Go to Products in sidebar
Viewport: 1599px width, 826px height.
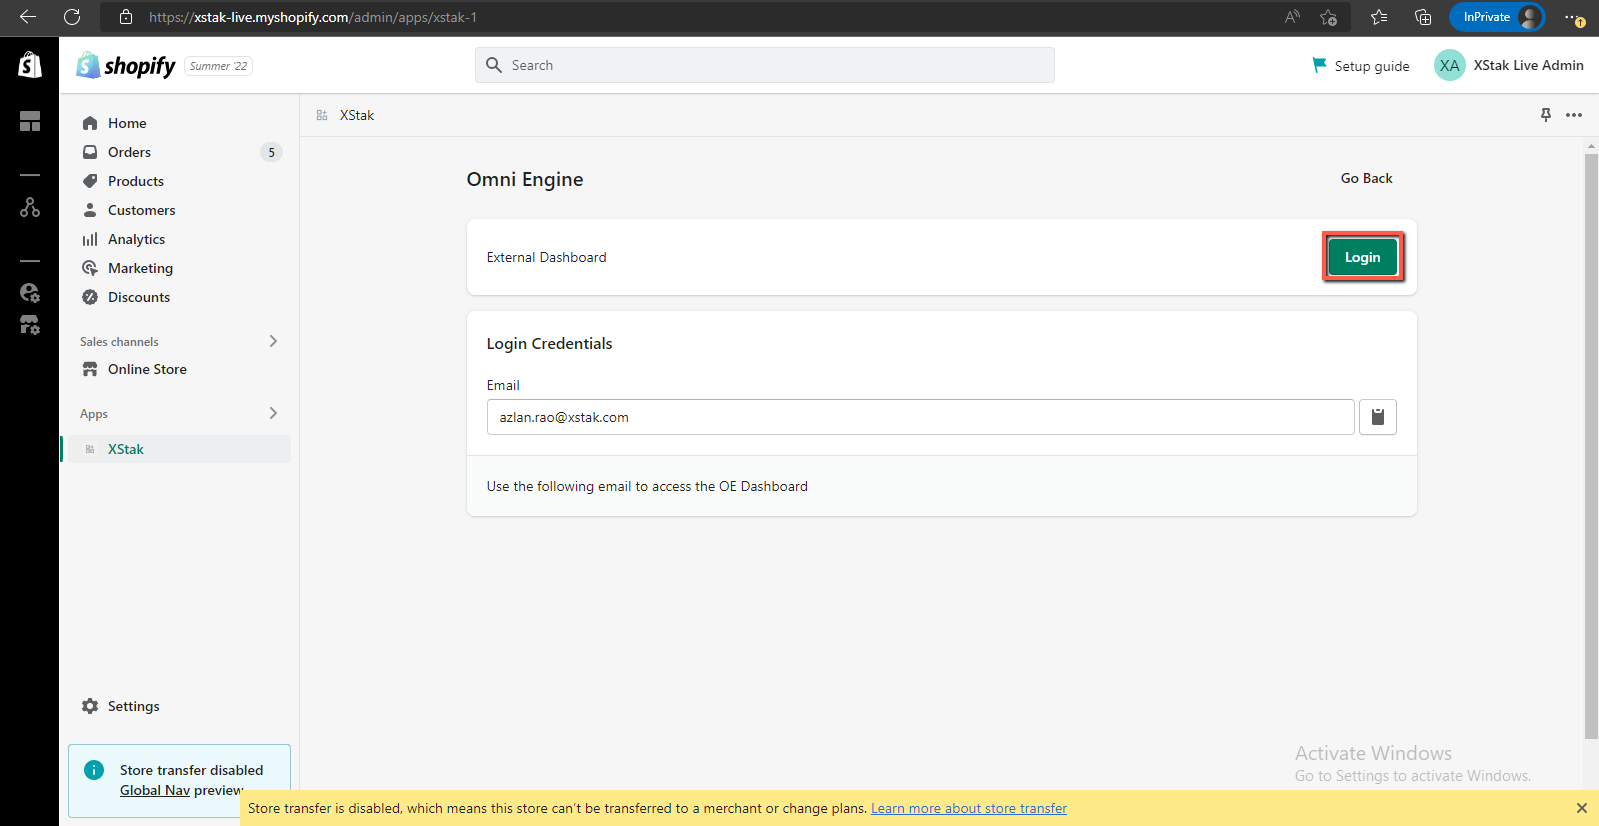click(x=136, y=181)
